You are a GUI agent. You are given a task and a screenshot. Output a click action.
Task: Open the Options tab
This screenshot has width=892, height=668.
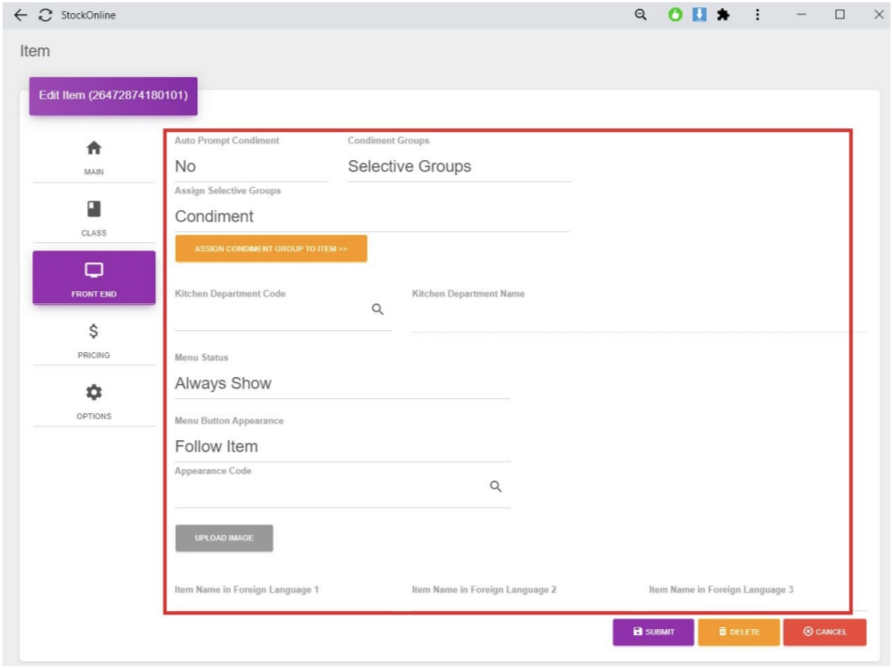tap(94, 401)
